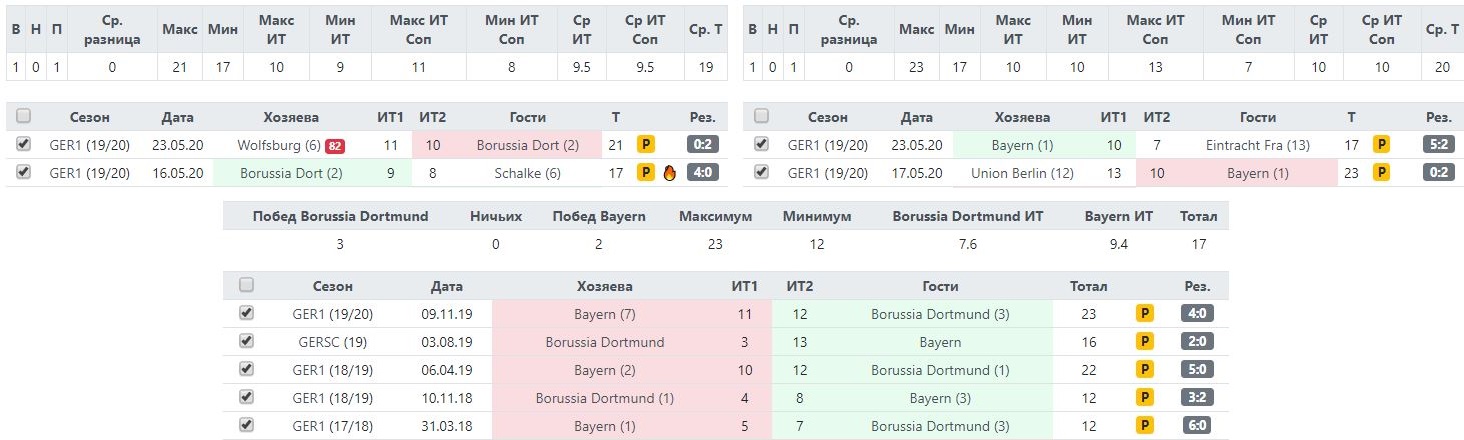
Task: Uncheck the Wolfsburg vs Borussia Dort row checkbox
Action: point(24,144)
